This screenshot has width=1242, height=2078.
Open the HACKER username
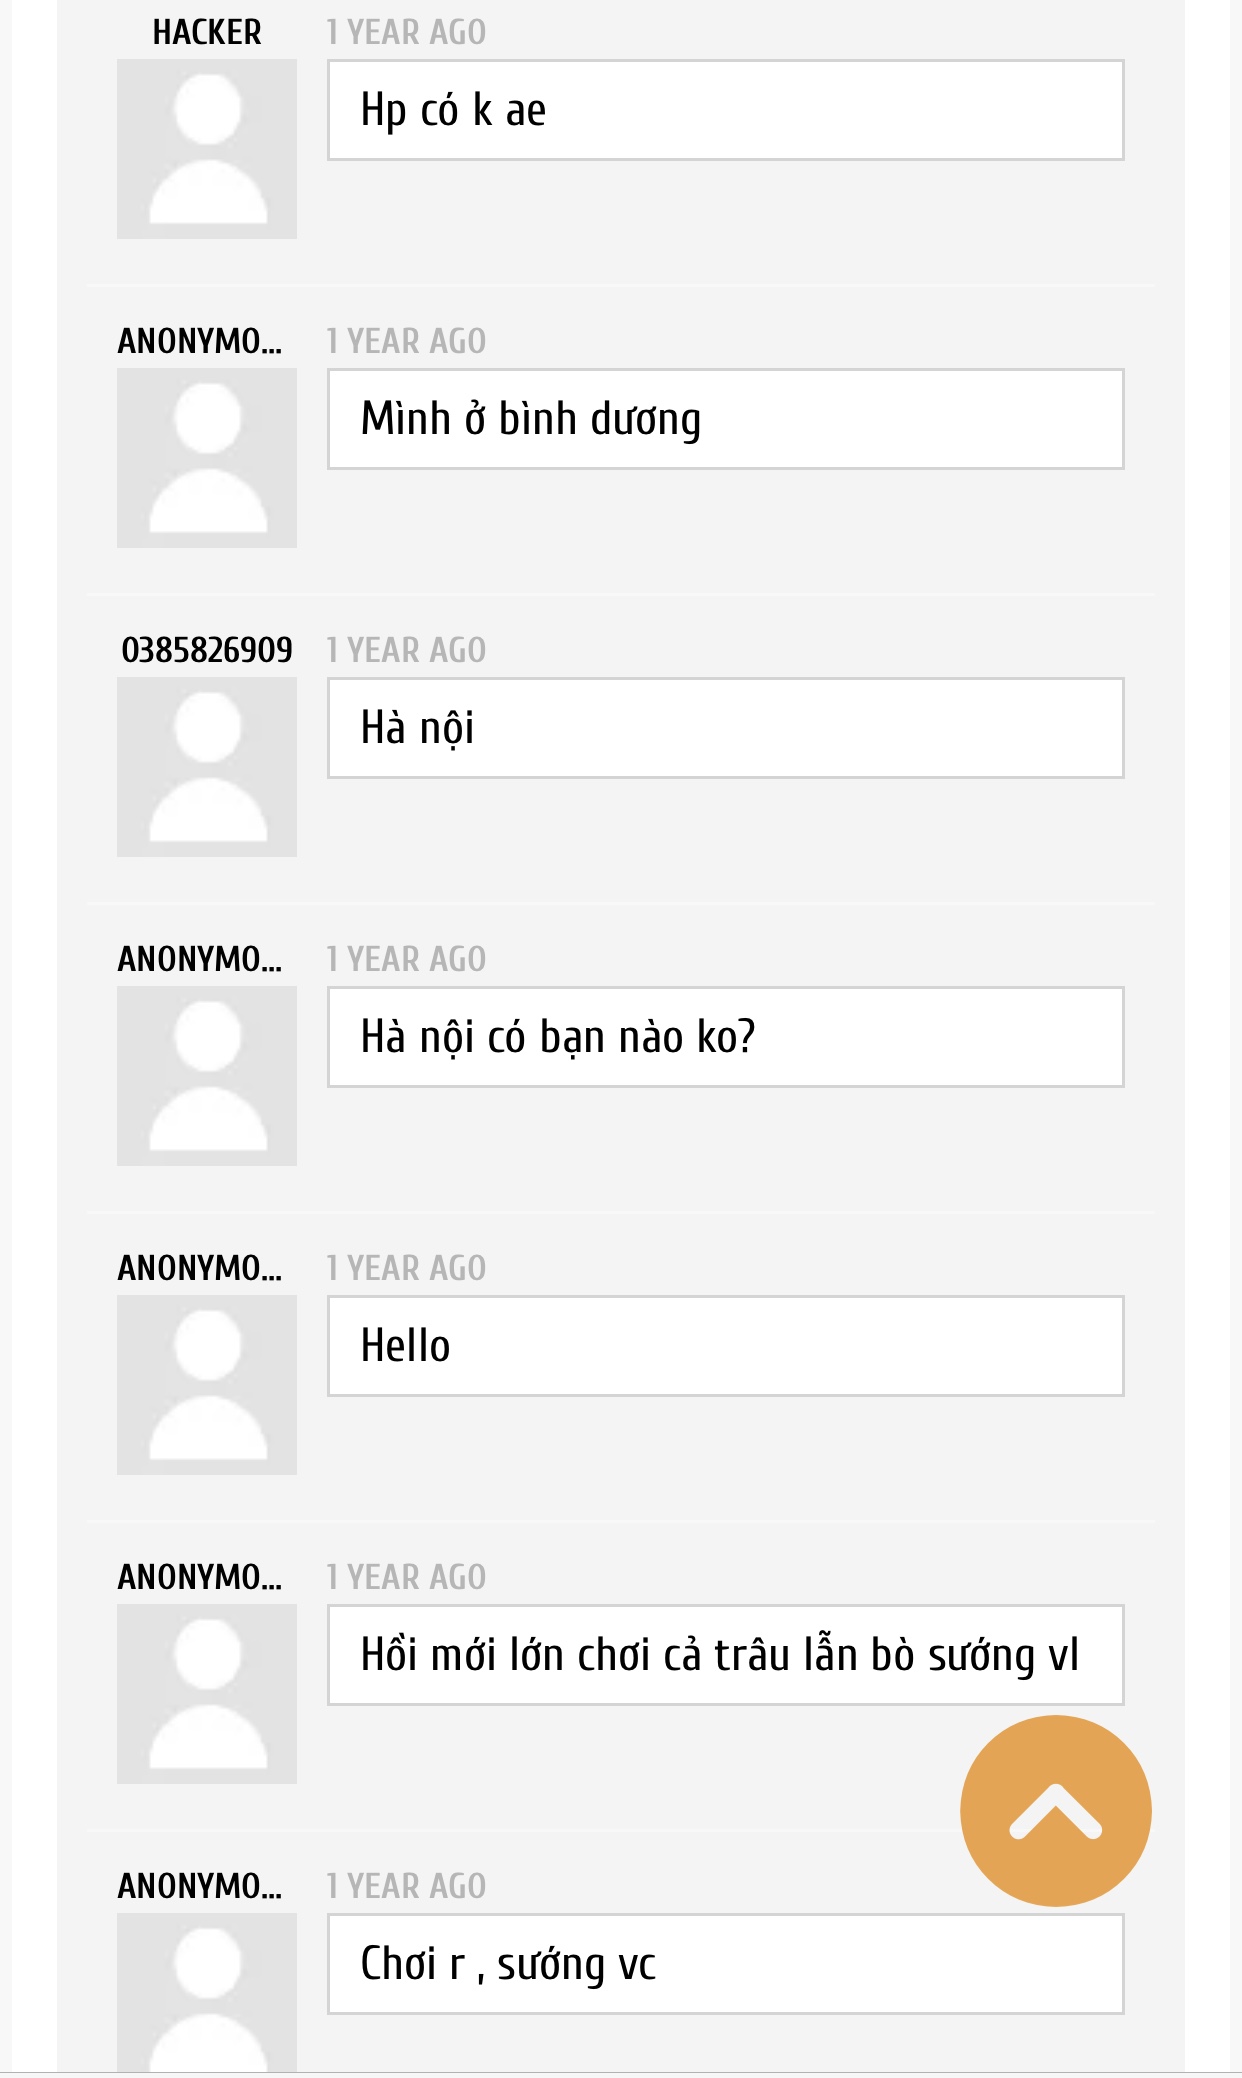[x=207, y=33]
